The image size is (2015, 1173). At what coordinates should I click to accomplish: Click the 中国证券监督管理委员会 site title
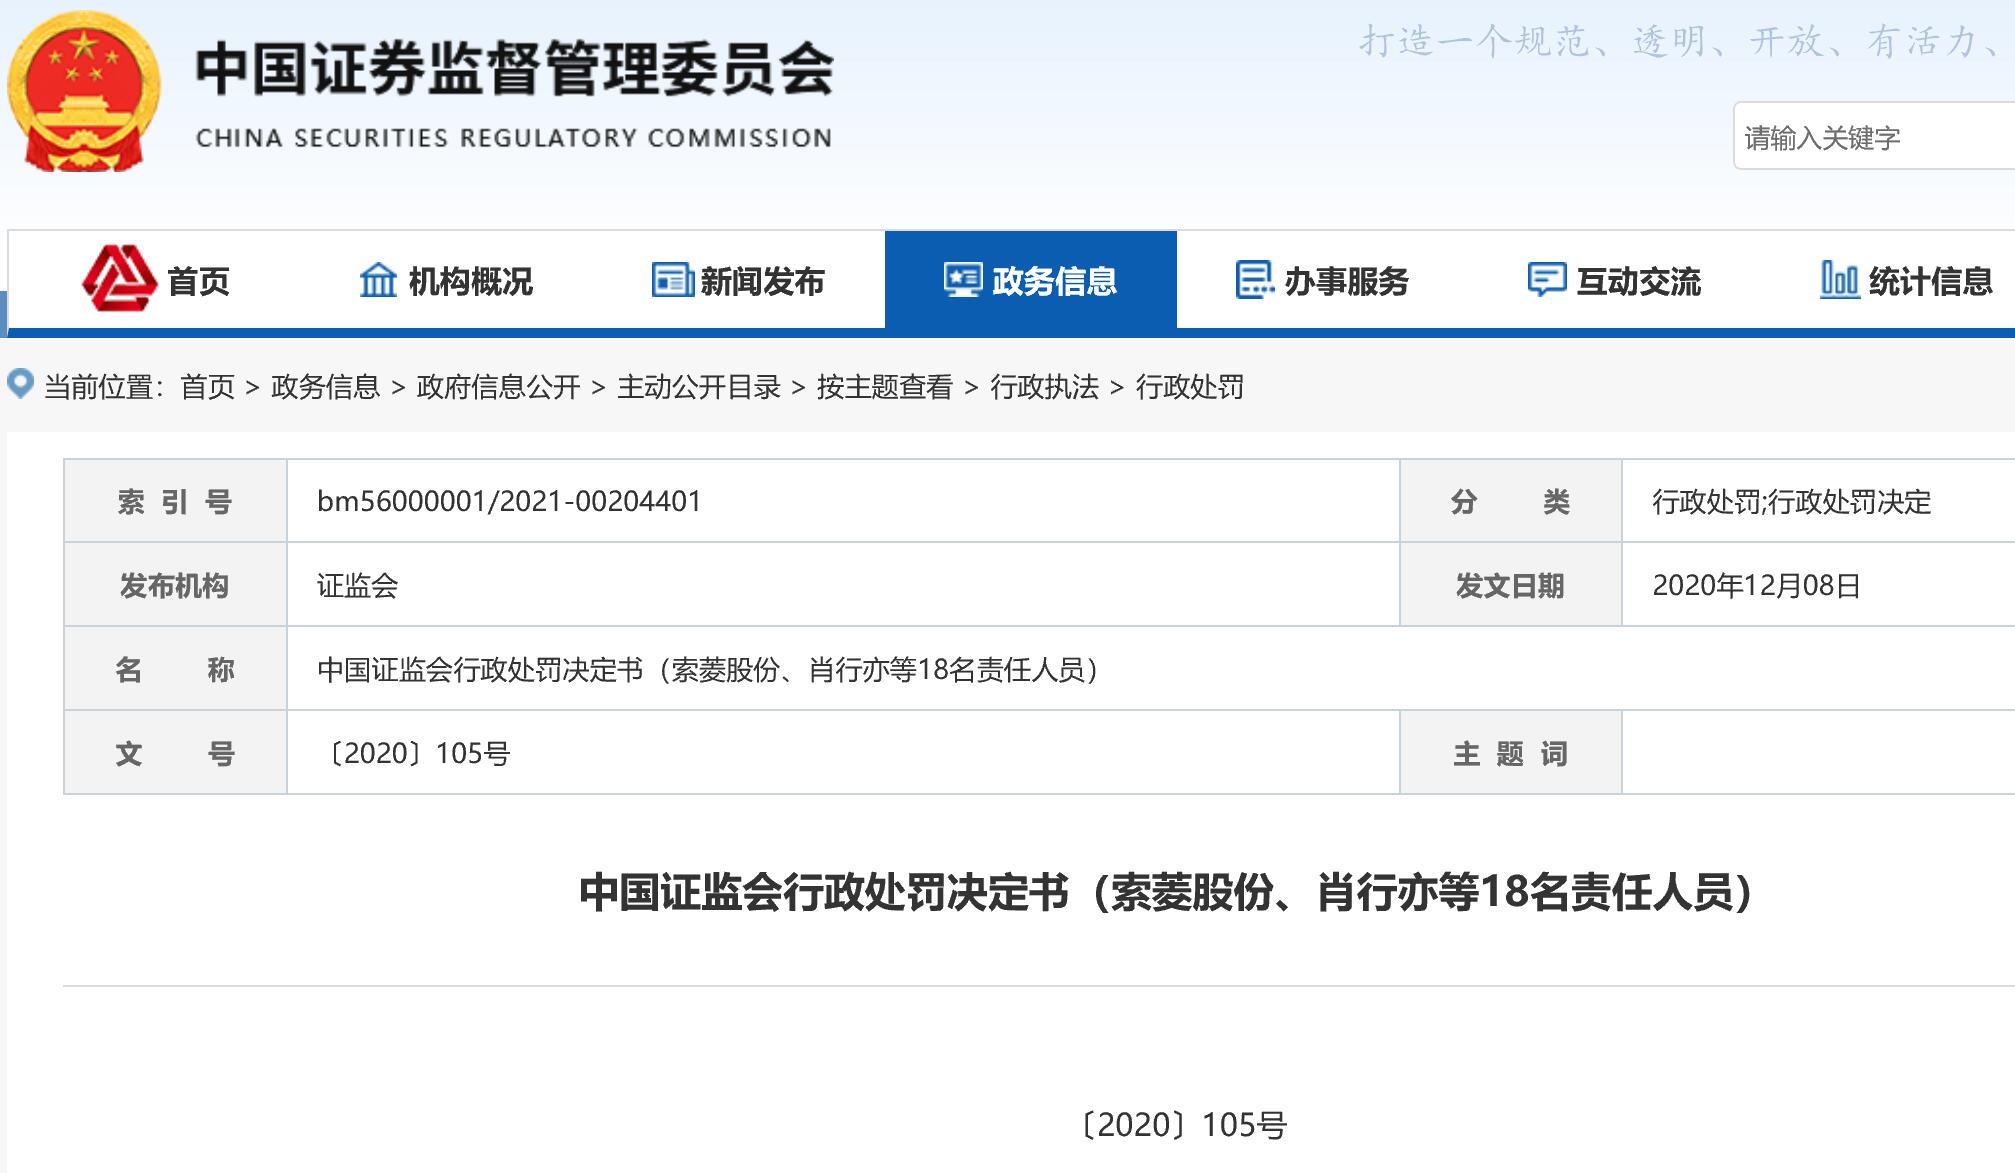coord(514,70)
